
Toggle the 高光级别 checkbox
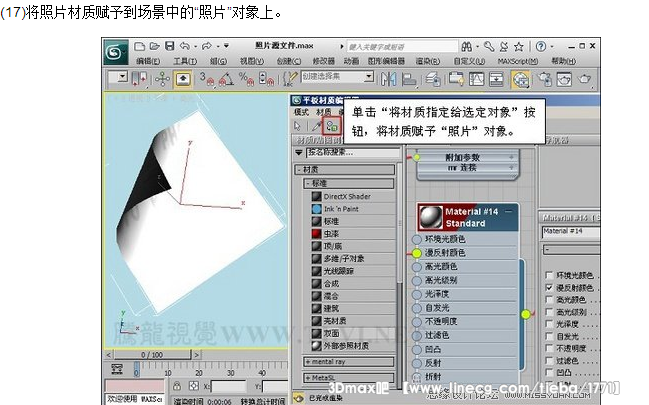[x=549, y=312]
